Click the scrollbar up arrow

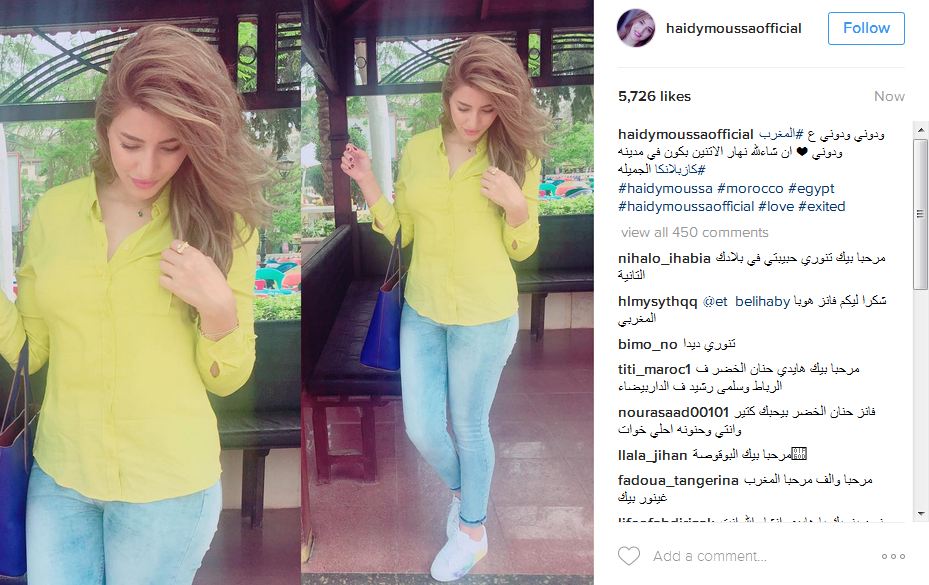[920, 130]
